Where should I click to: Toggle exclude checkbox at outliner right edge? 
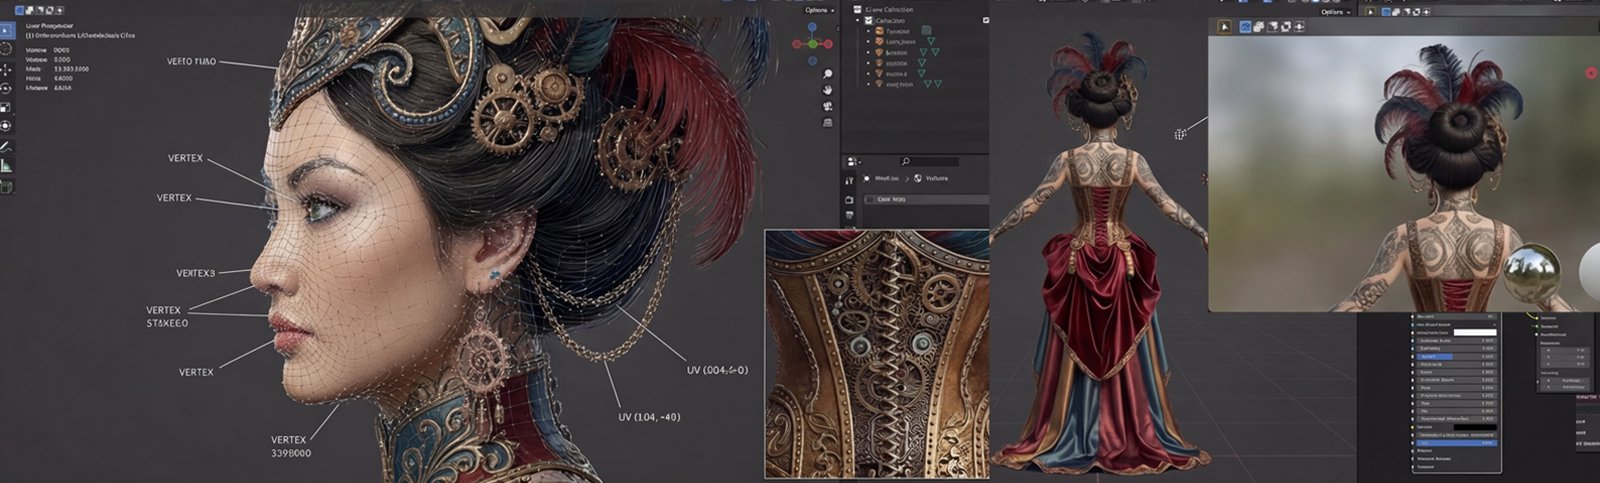[985, 21]
